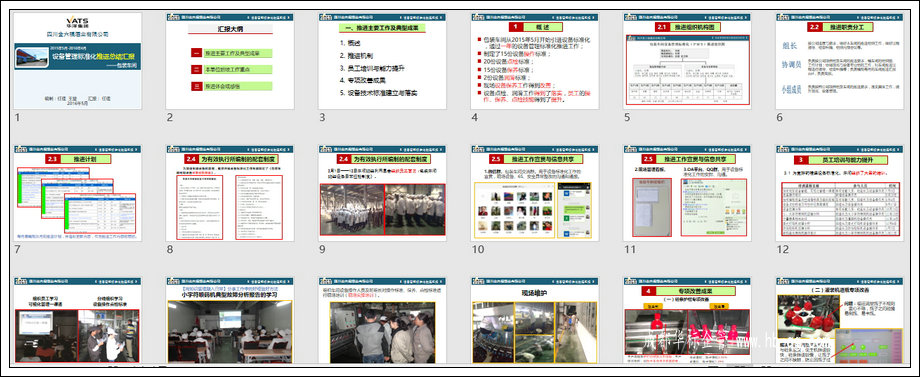Select slide showing classroom projector training session
920x377 pixels.
[x=230, y=320]
